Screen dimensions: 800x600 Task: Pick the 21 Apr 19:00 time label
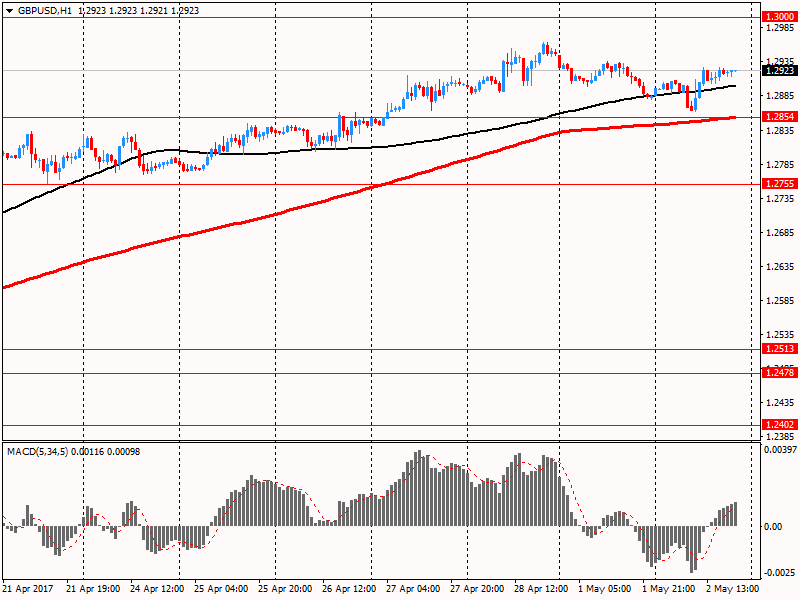click(93, 589)
